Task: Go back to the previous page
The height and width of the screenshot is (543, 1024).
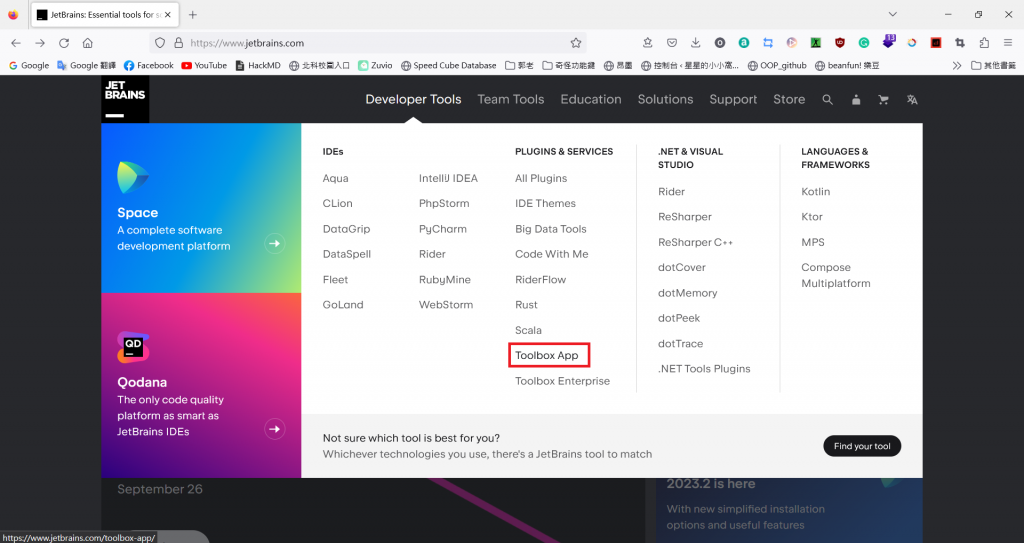Action: 16,43
